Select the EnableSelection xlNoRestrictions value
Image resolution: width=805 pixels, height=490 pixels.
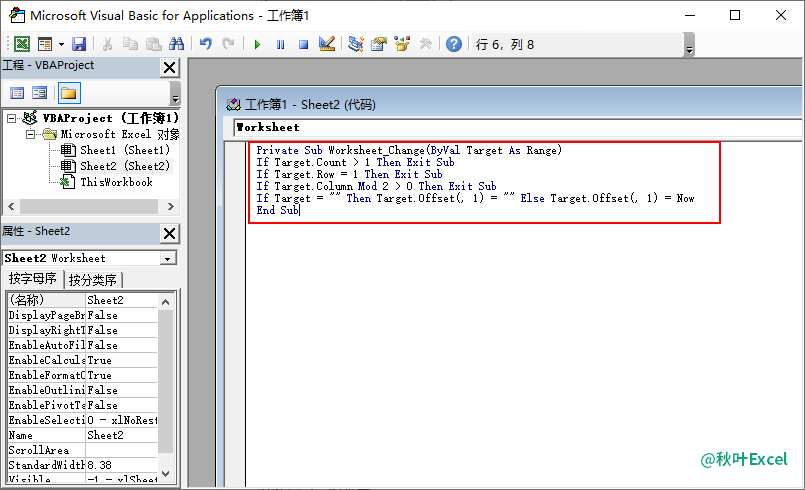coord(121,420)
